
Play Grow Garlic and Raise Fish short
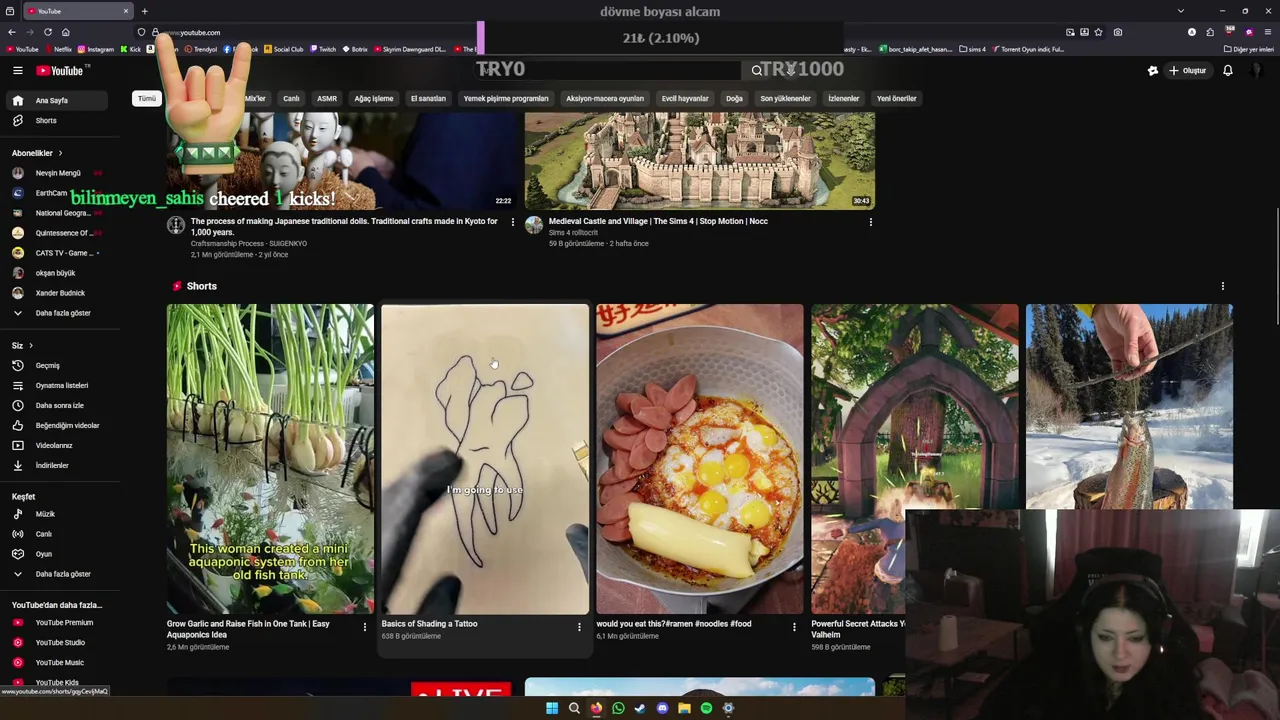[x=270, y=459]
